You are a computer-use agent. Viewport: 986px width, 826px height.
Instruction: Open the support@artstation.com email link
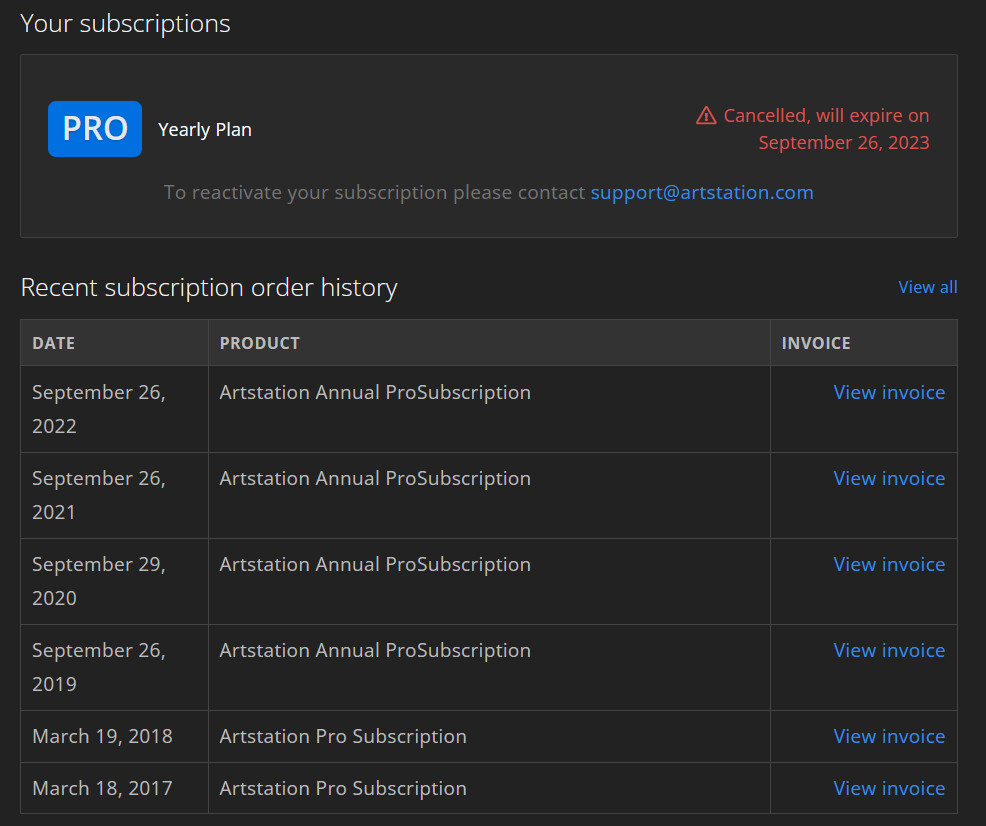tap(702, 192)
